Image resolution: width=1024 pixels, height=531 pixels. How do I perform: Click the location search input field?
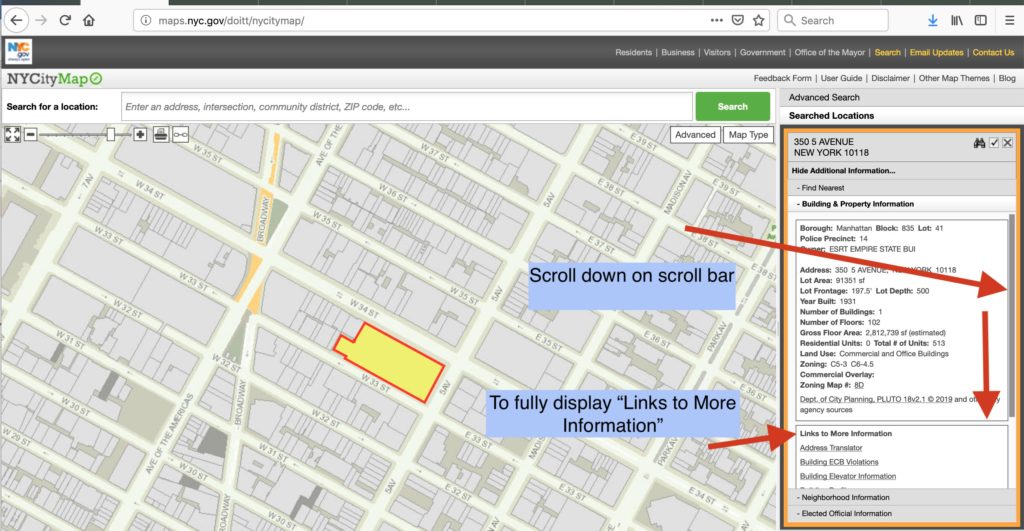point(406,106)
